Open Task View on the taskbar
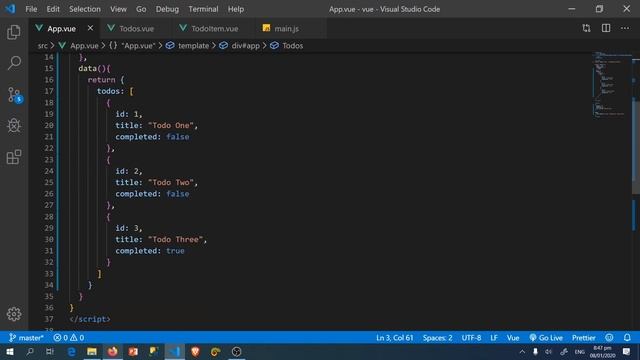Screen dimensions: 640x360 pos(50,351)
